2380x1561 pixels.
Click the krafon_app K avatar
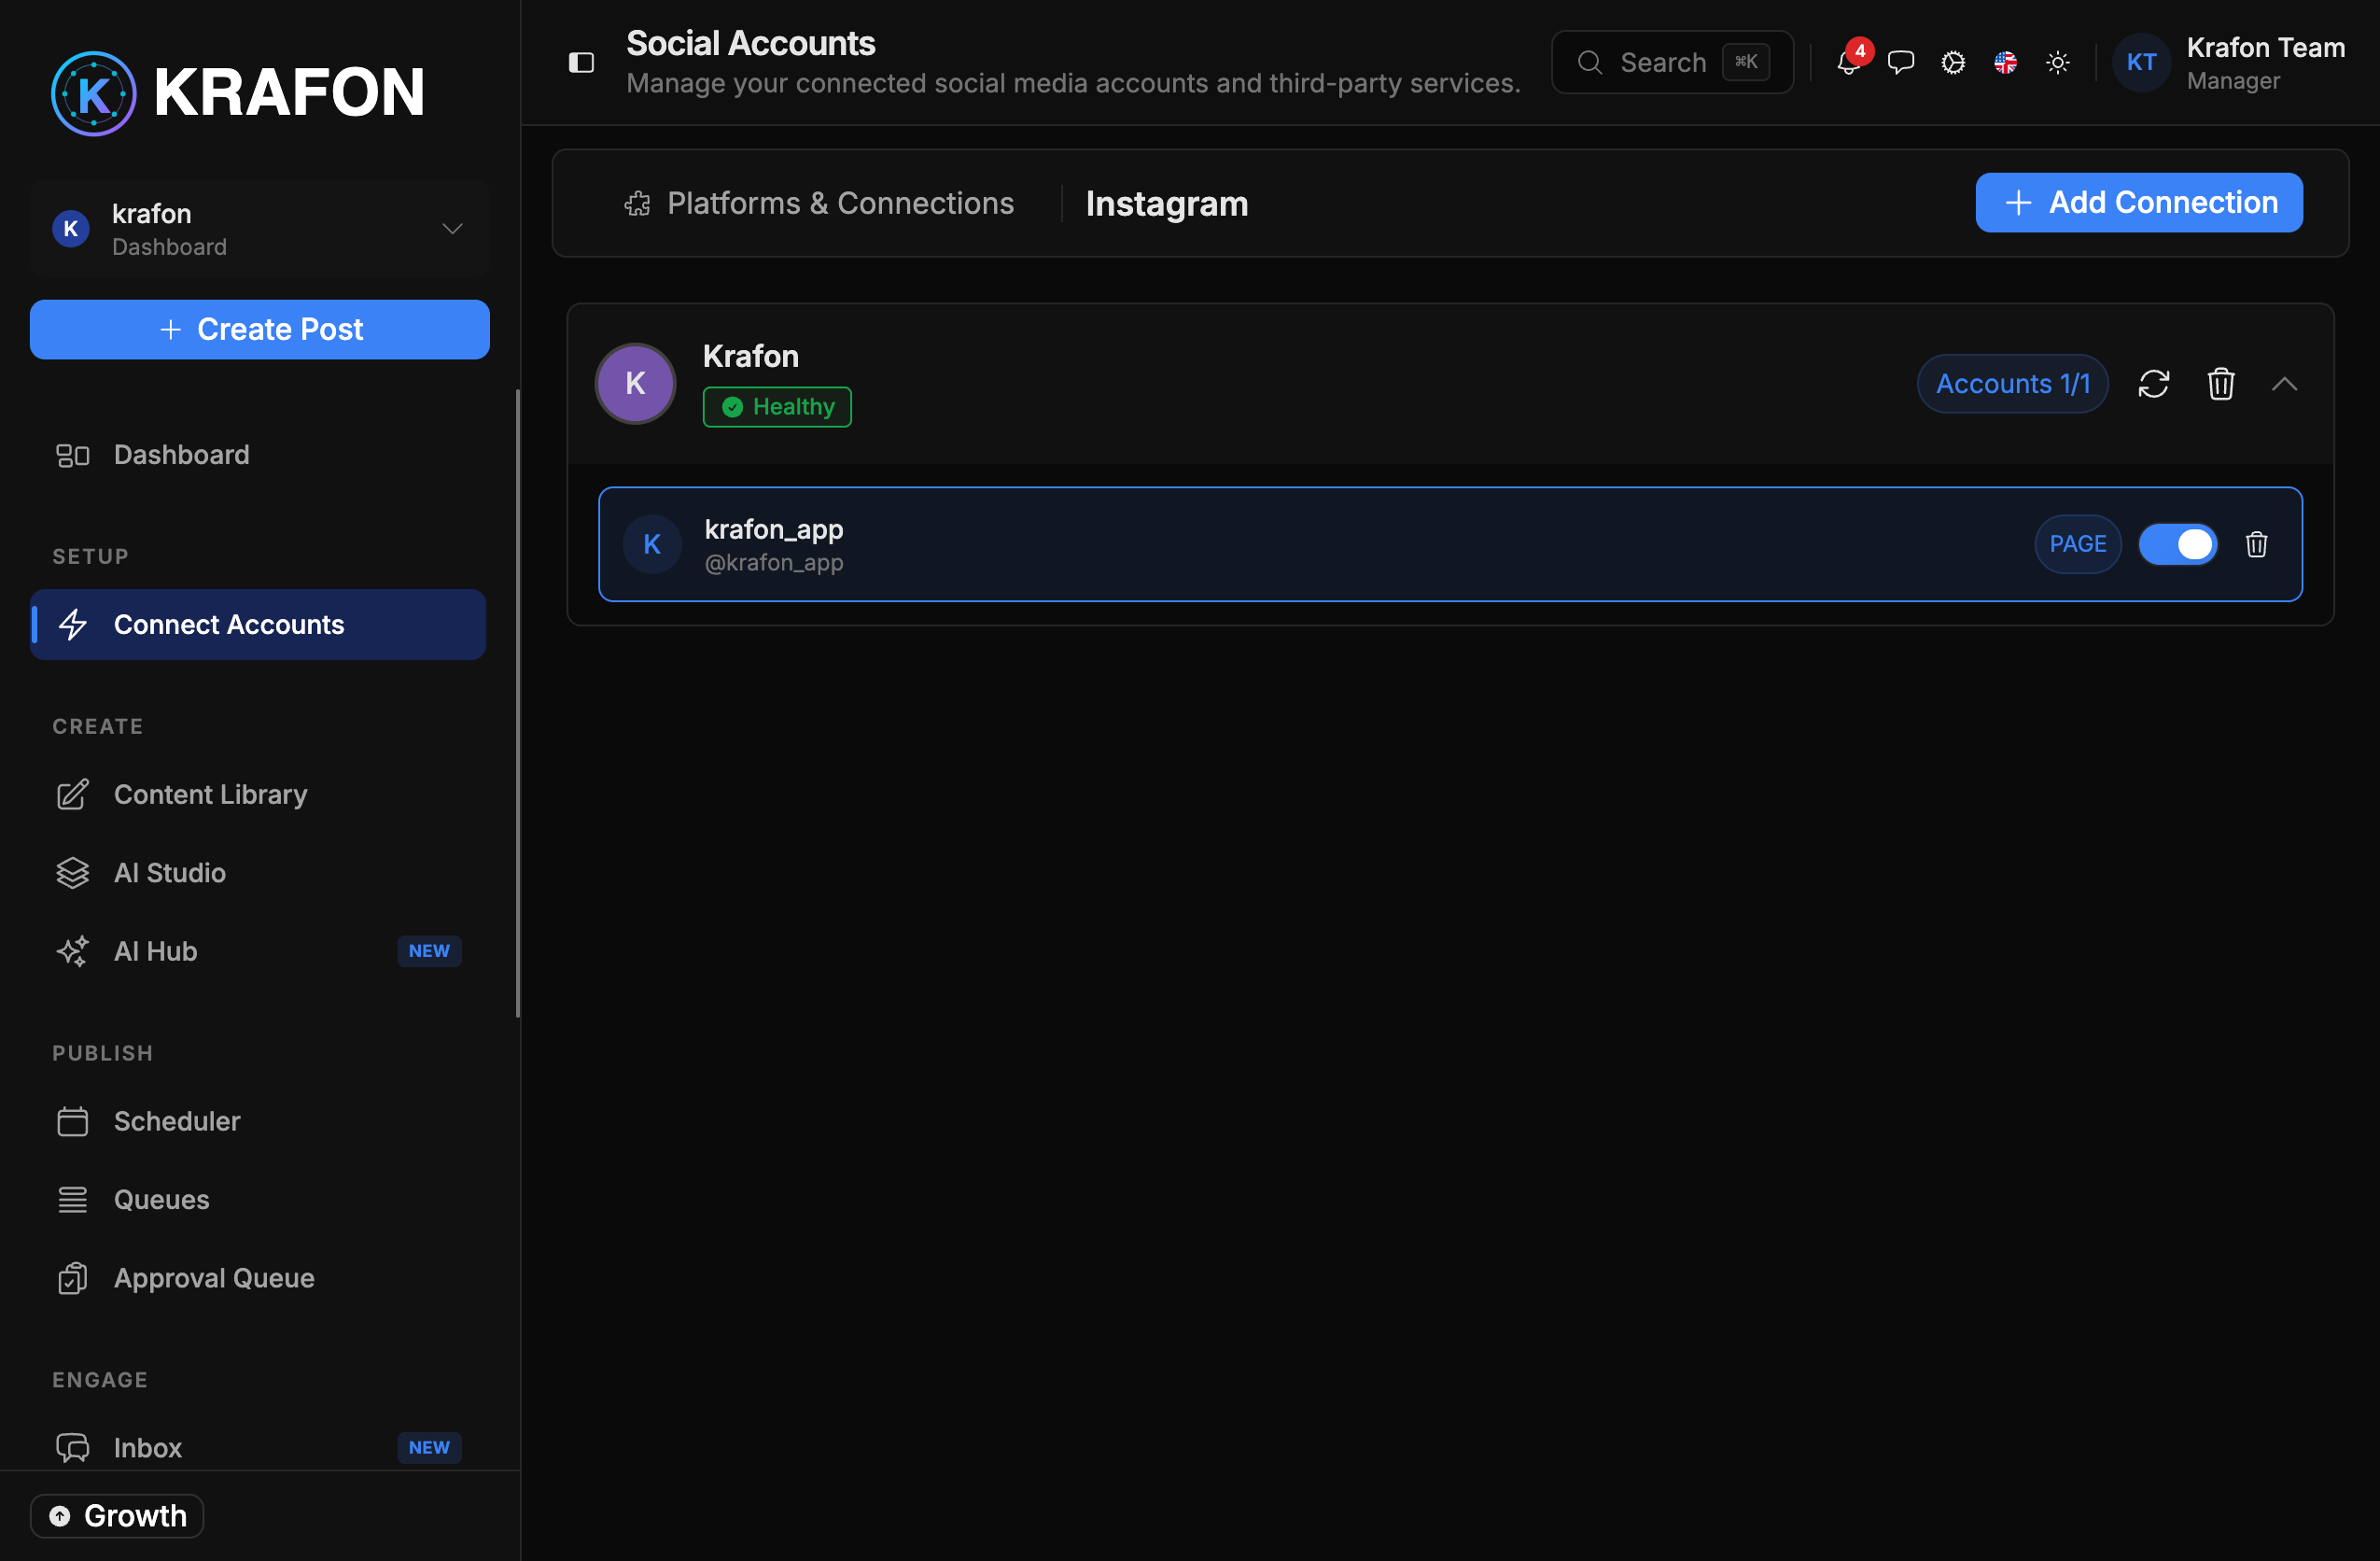pos(652,544)
